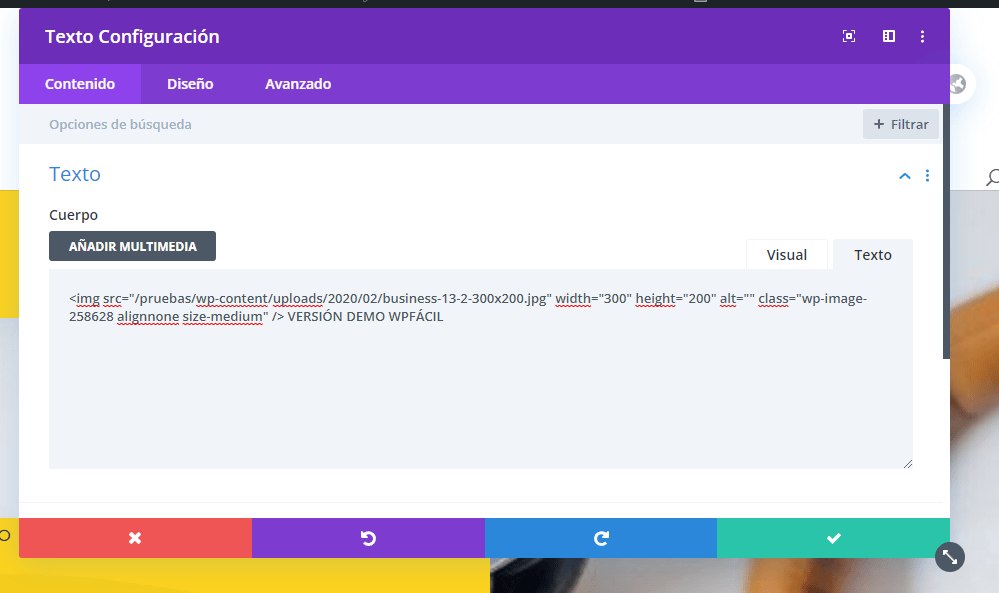Screen dimensions: 999x593
Task: Toggle fullscreen expand modal icon in header
Action: click(x=849, y=36)
